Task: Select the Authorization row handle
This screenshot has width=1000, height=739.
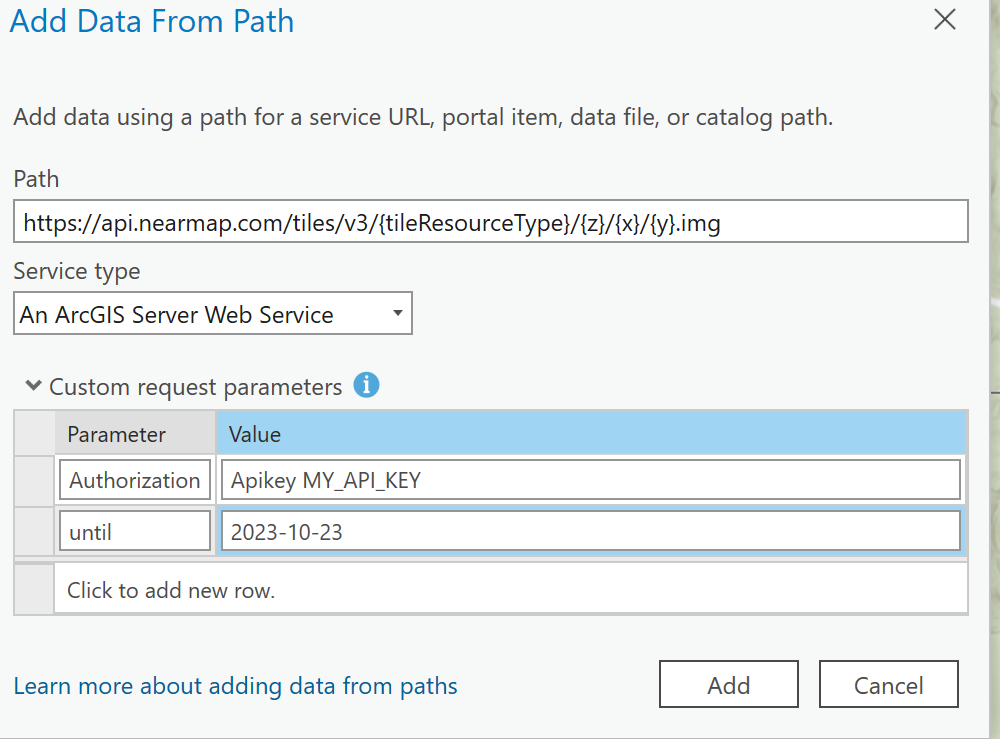Action: pos(33,480)
